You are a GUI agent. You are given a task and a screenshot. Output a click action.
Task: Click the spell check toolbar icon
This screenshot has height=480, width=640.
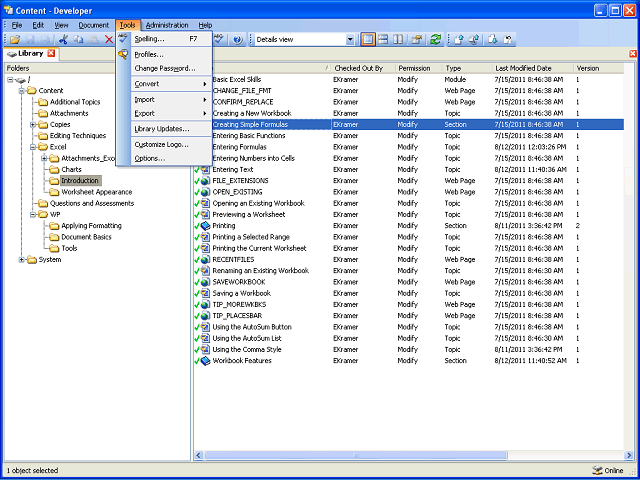tap(220, 39)
